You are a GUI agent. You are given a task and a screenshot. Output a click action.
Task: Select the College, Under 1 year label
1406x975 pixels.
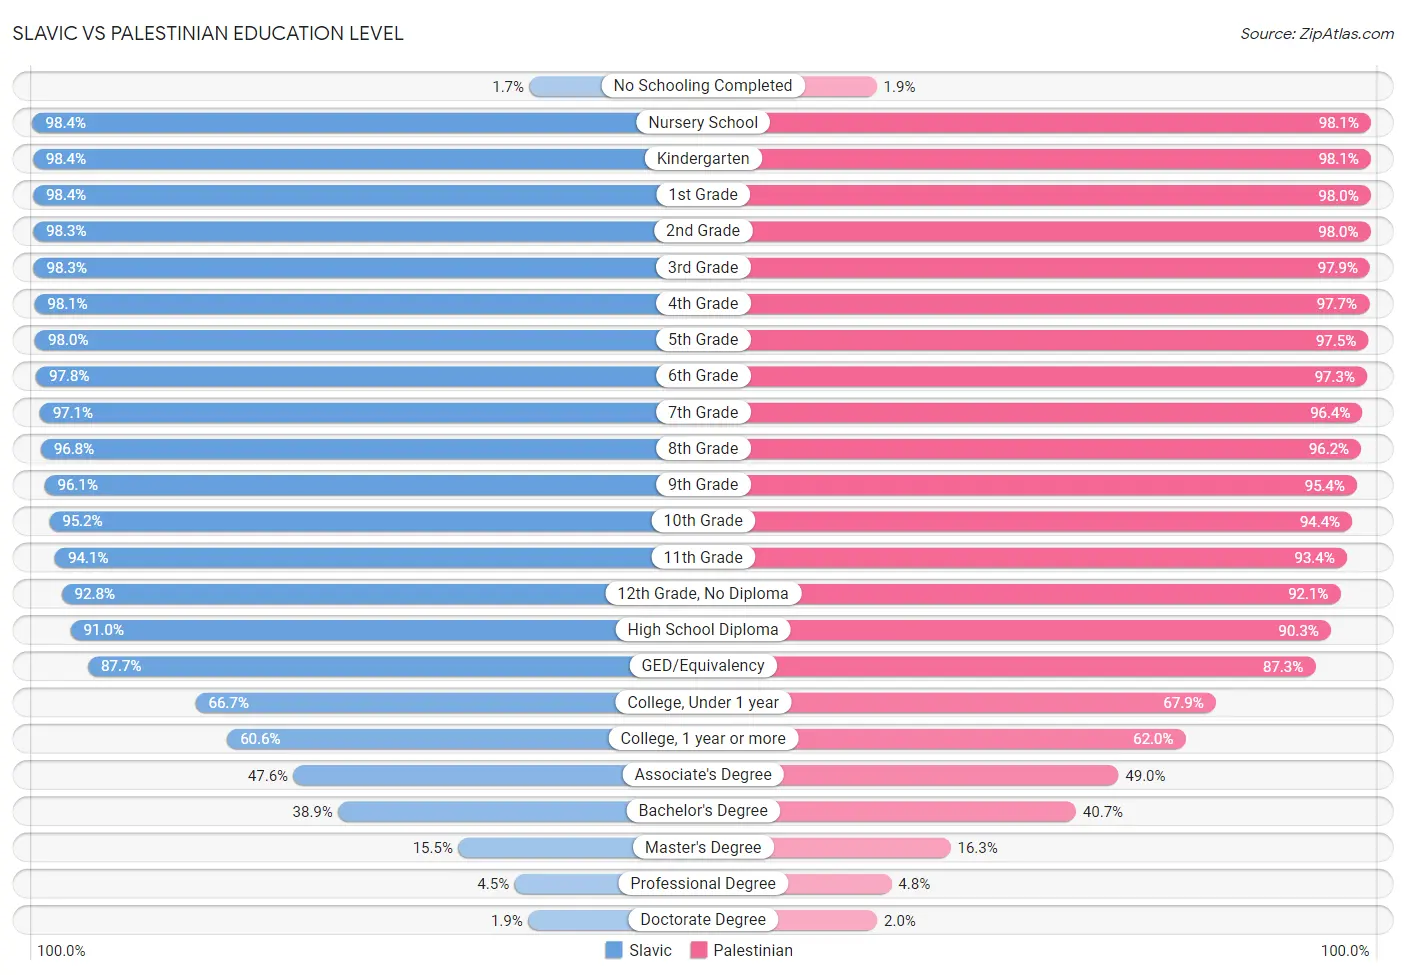pyautogui.click(x=703, y=703)
